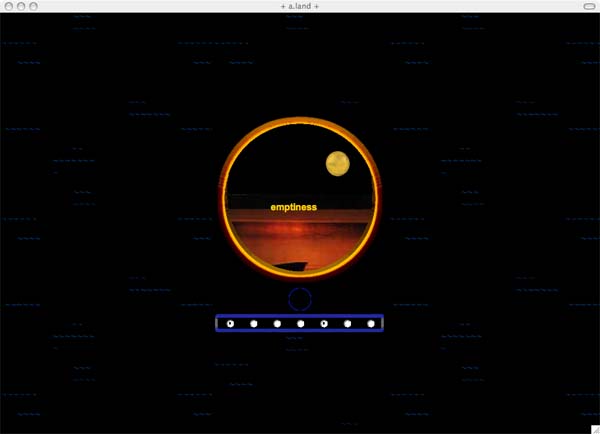Minimize the a.land window

(21, 6)
